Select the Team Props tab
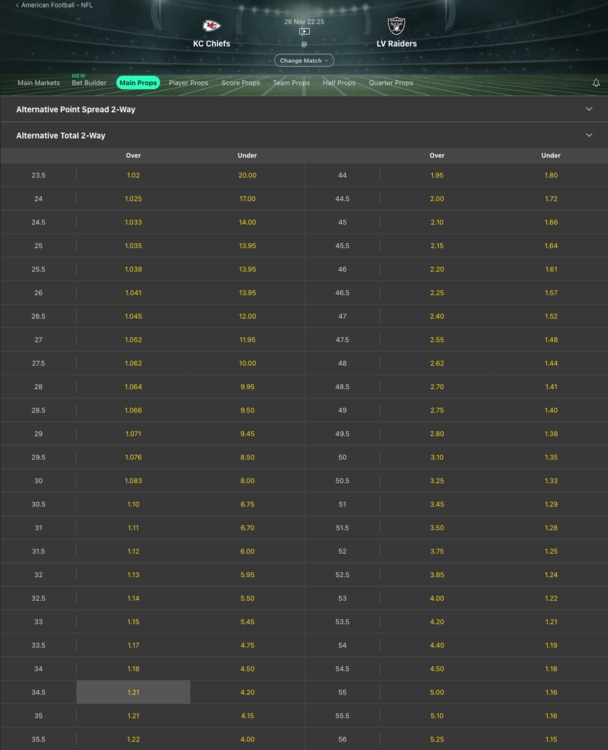608x750 pixels. 292,83
